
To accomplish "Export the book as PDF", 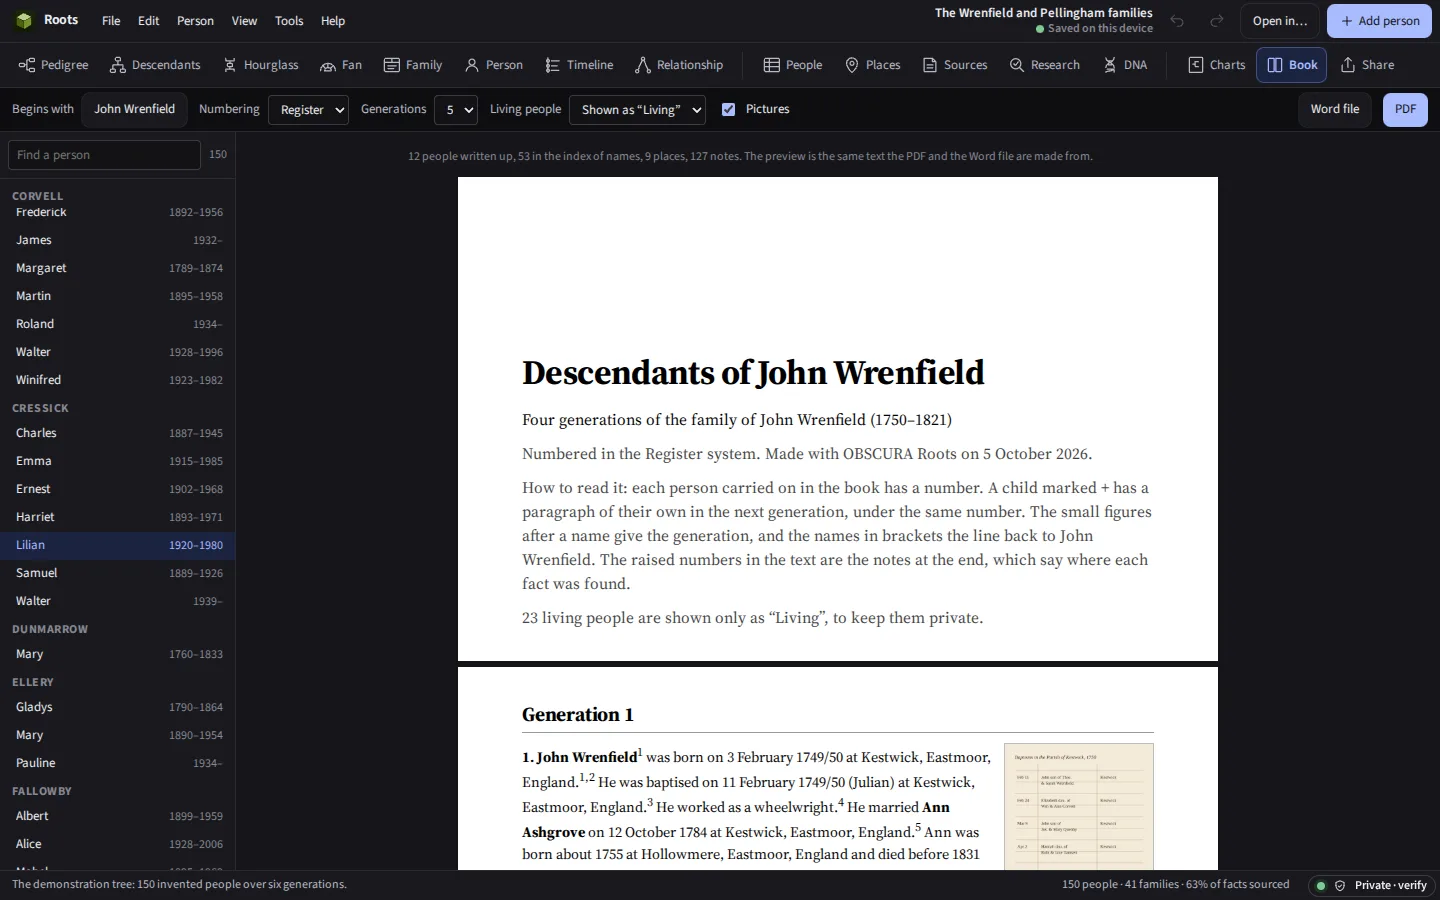I will point(1405,110).
